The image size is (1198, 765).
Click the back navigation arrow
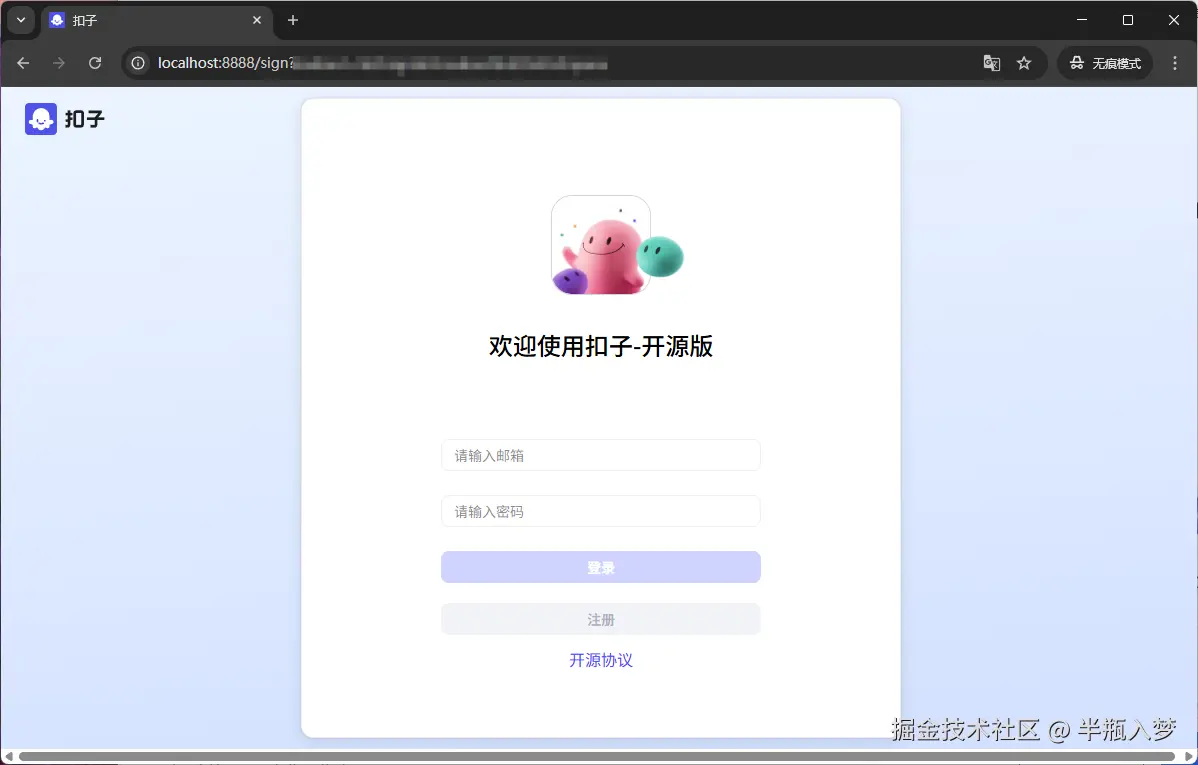click(x=23, y=62)
